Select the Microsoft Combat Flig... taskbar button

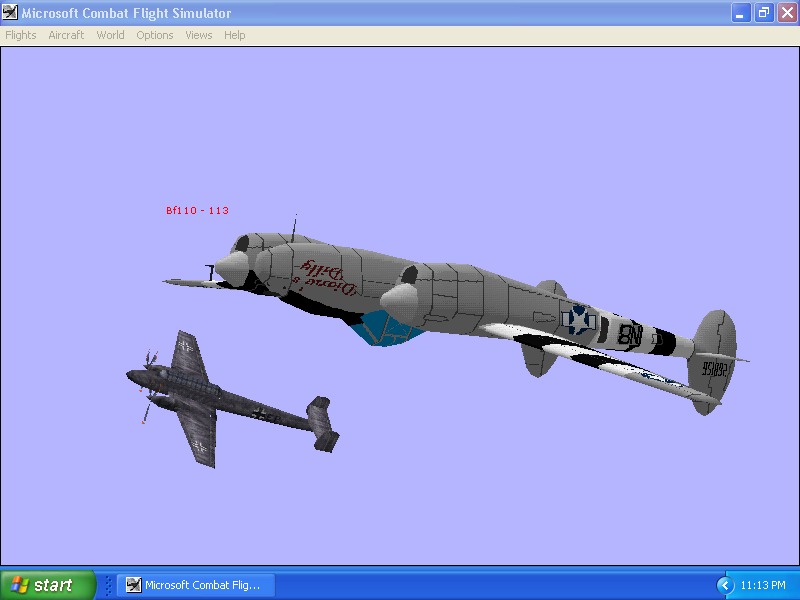point(196,585)
